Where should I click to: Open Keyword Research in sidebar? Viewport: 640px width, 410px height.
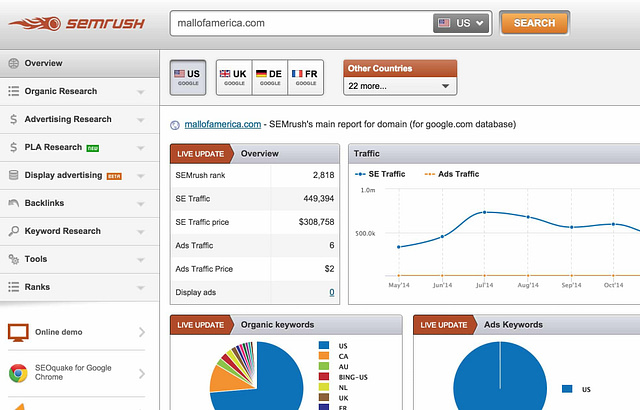79,231
